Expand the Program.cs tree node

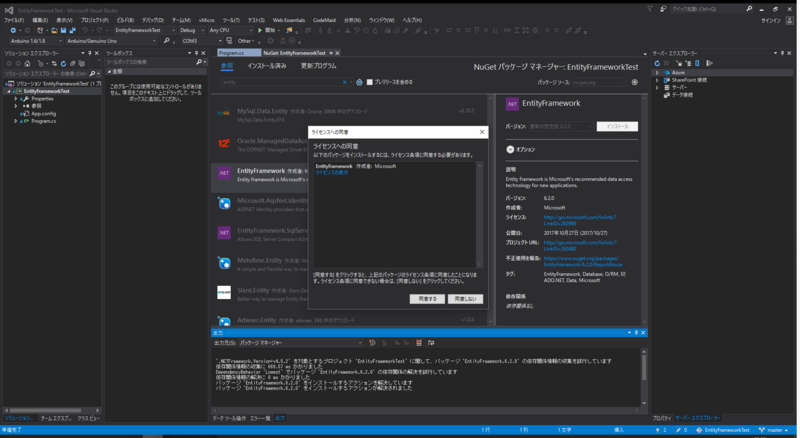16,121
